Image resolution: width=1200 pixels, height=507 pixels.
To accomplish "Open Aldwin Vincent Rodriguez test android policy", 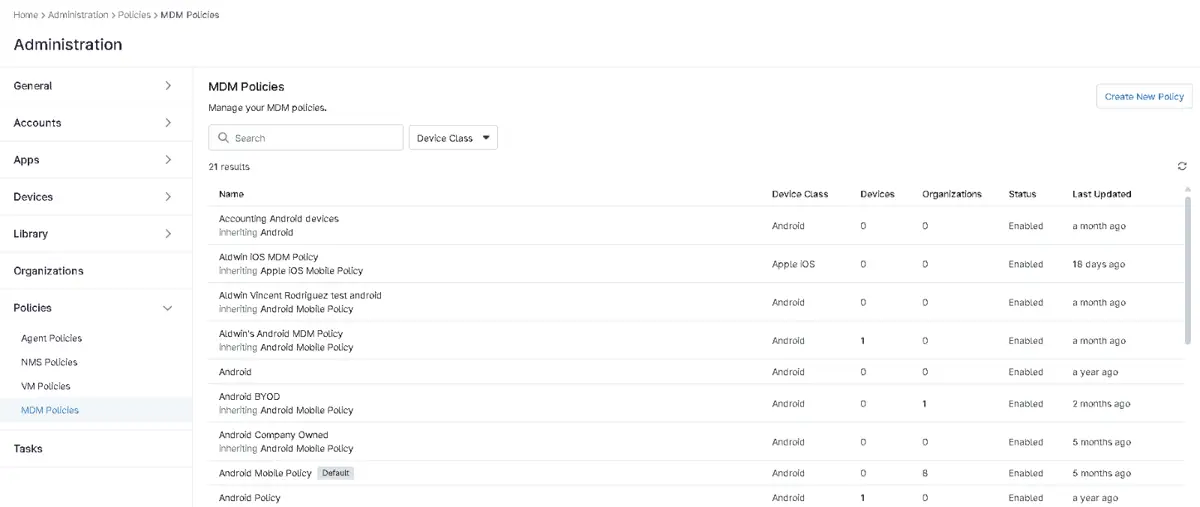I will coord(300,296).
